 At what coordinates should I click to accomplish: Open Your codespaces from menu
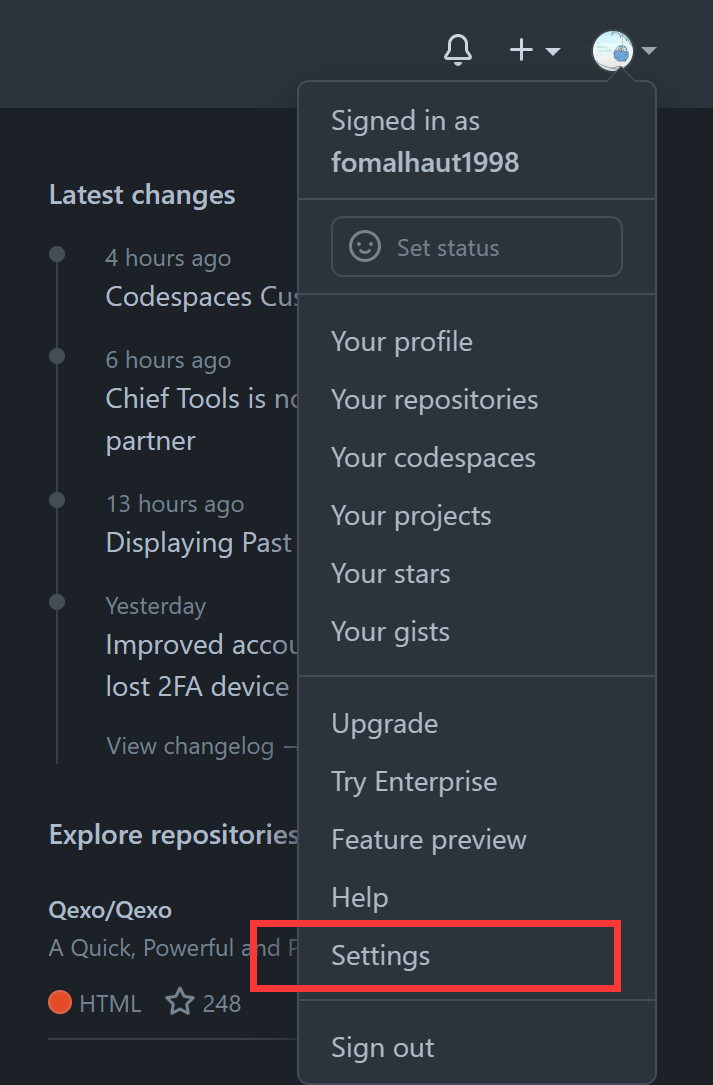click(x=433, y=458)
